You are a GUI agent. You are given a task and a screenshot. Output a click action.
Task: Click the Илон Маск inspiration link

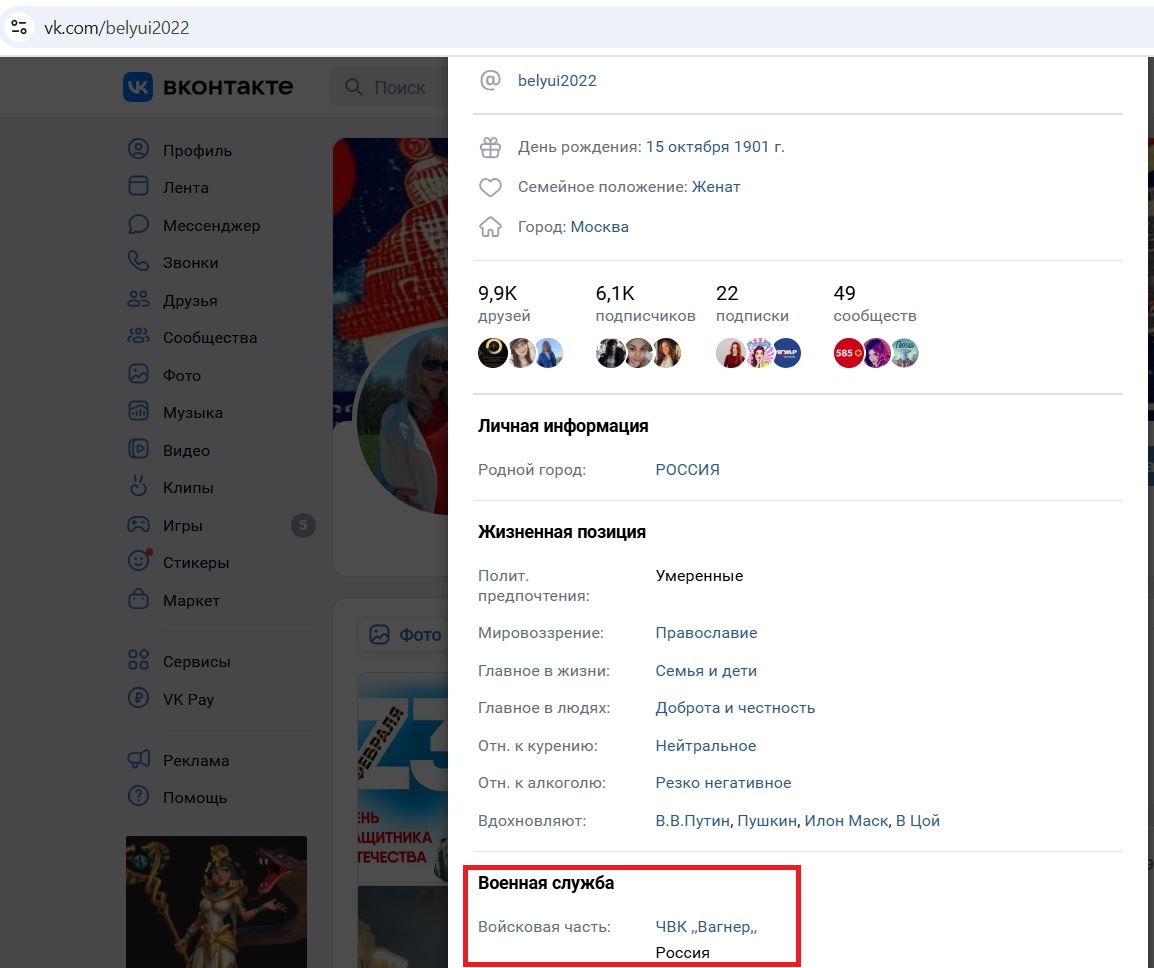(846, 821)
